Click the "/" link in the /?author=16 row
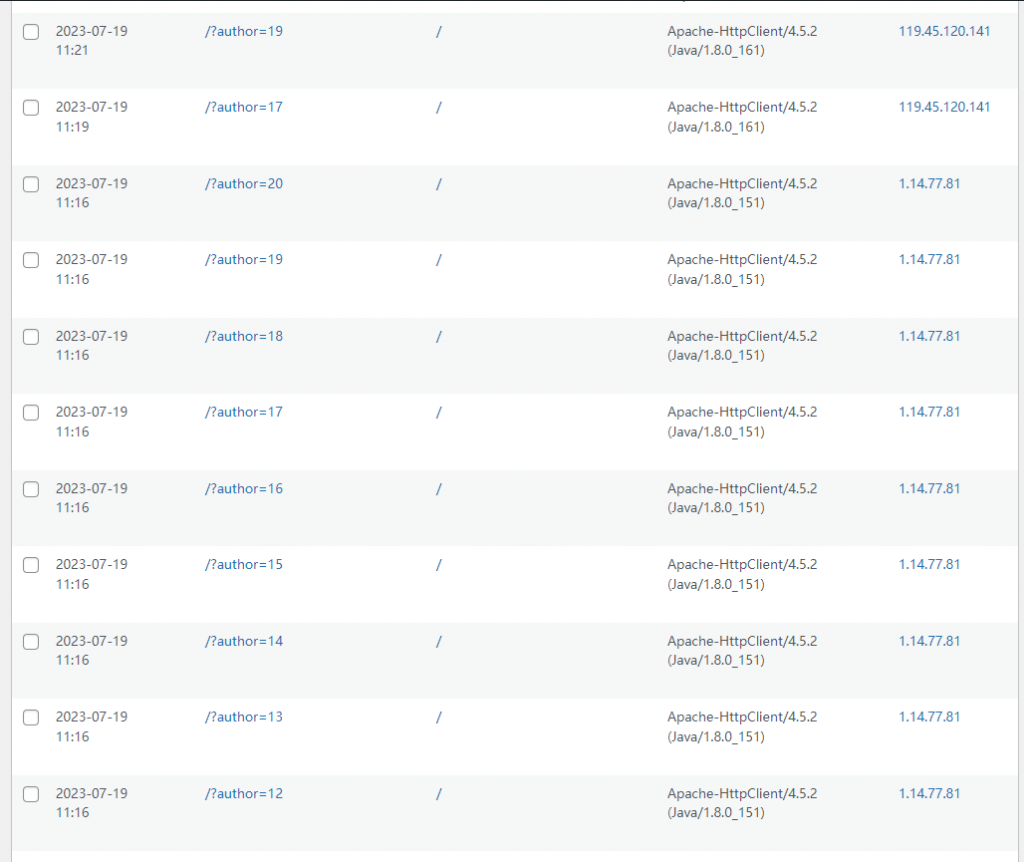The width and height of the screenshot is (1024, 862). point(439,488)
